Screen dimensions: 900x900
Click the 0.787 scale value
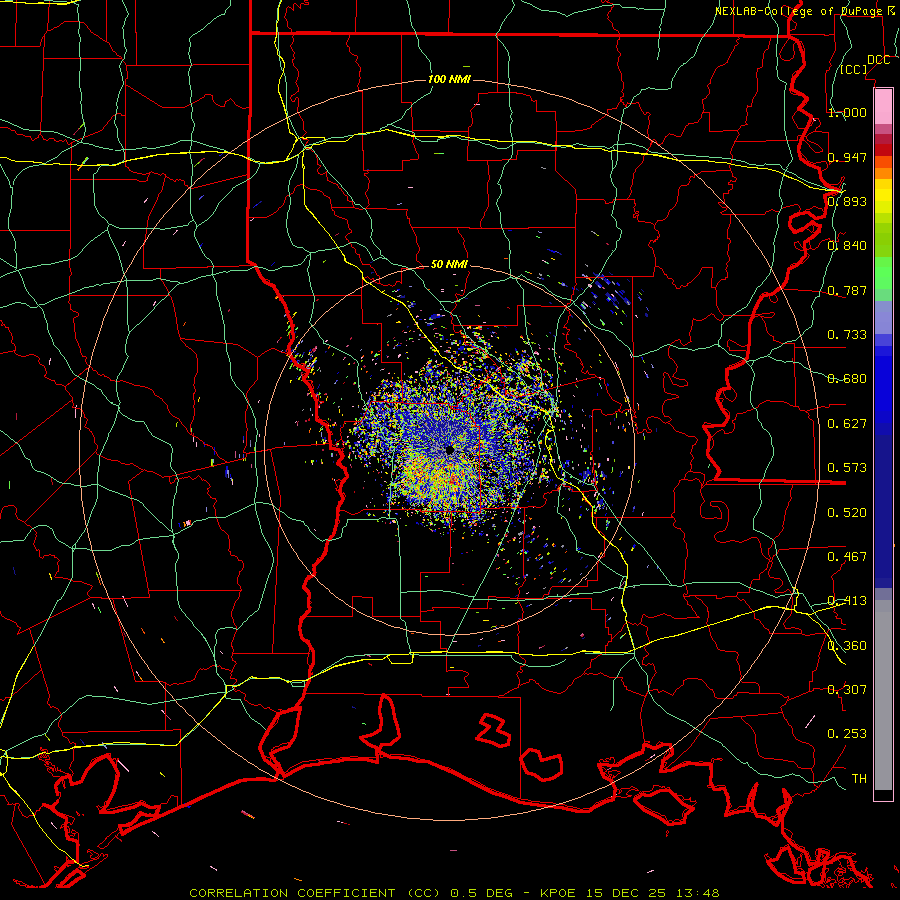847,290
